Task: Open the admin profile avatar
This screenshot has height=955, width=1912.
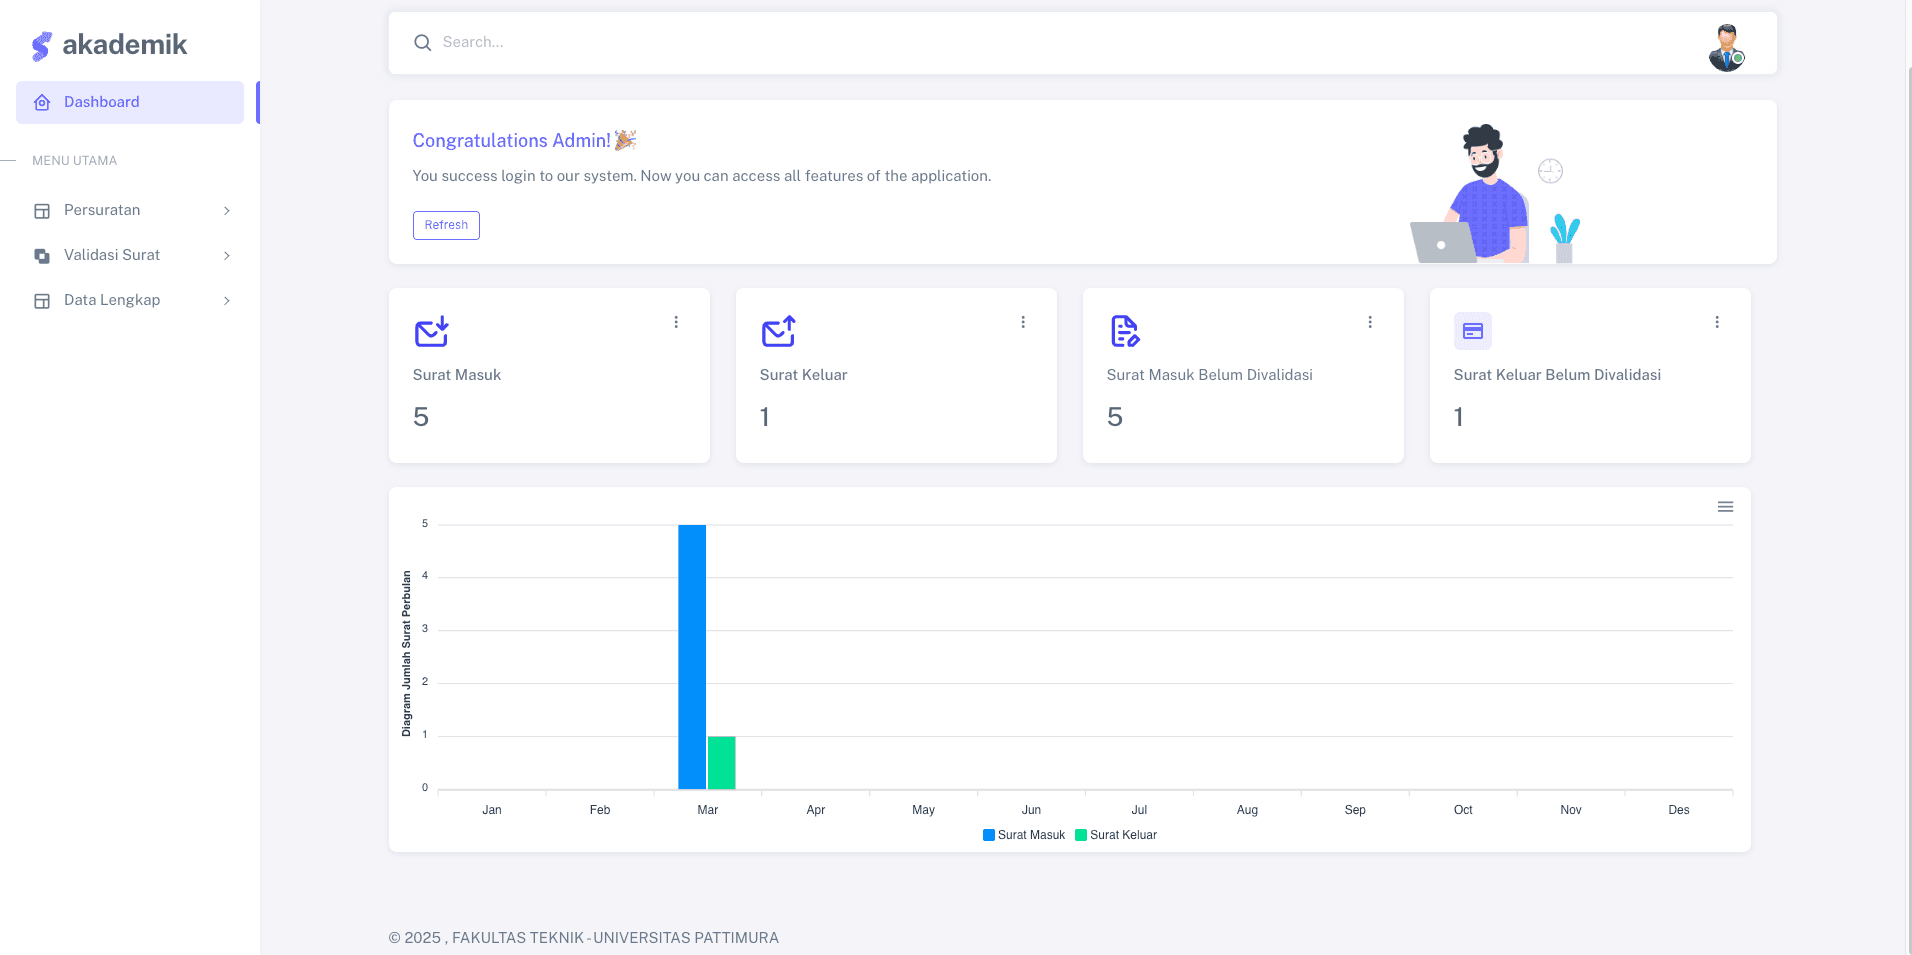Action: tap(1726, 47)
